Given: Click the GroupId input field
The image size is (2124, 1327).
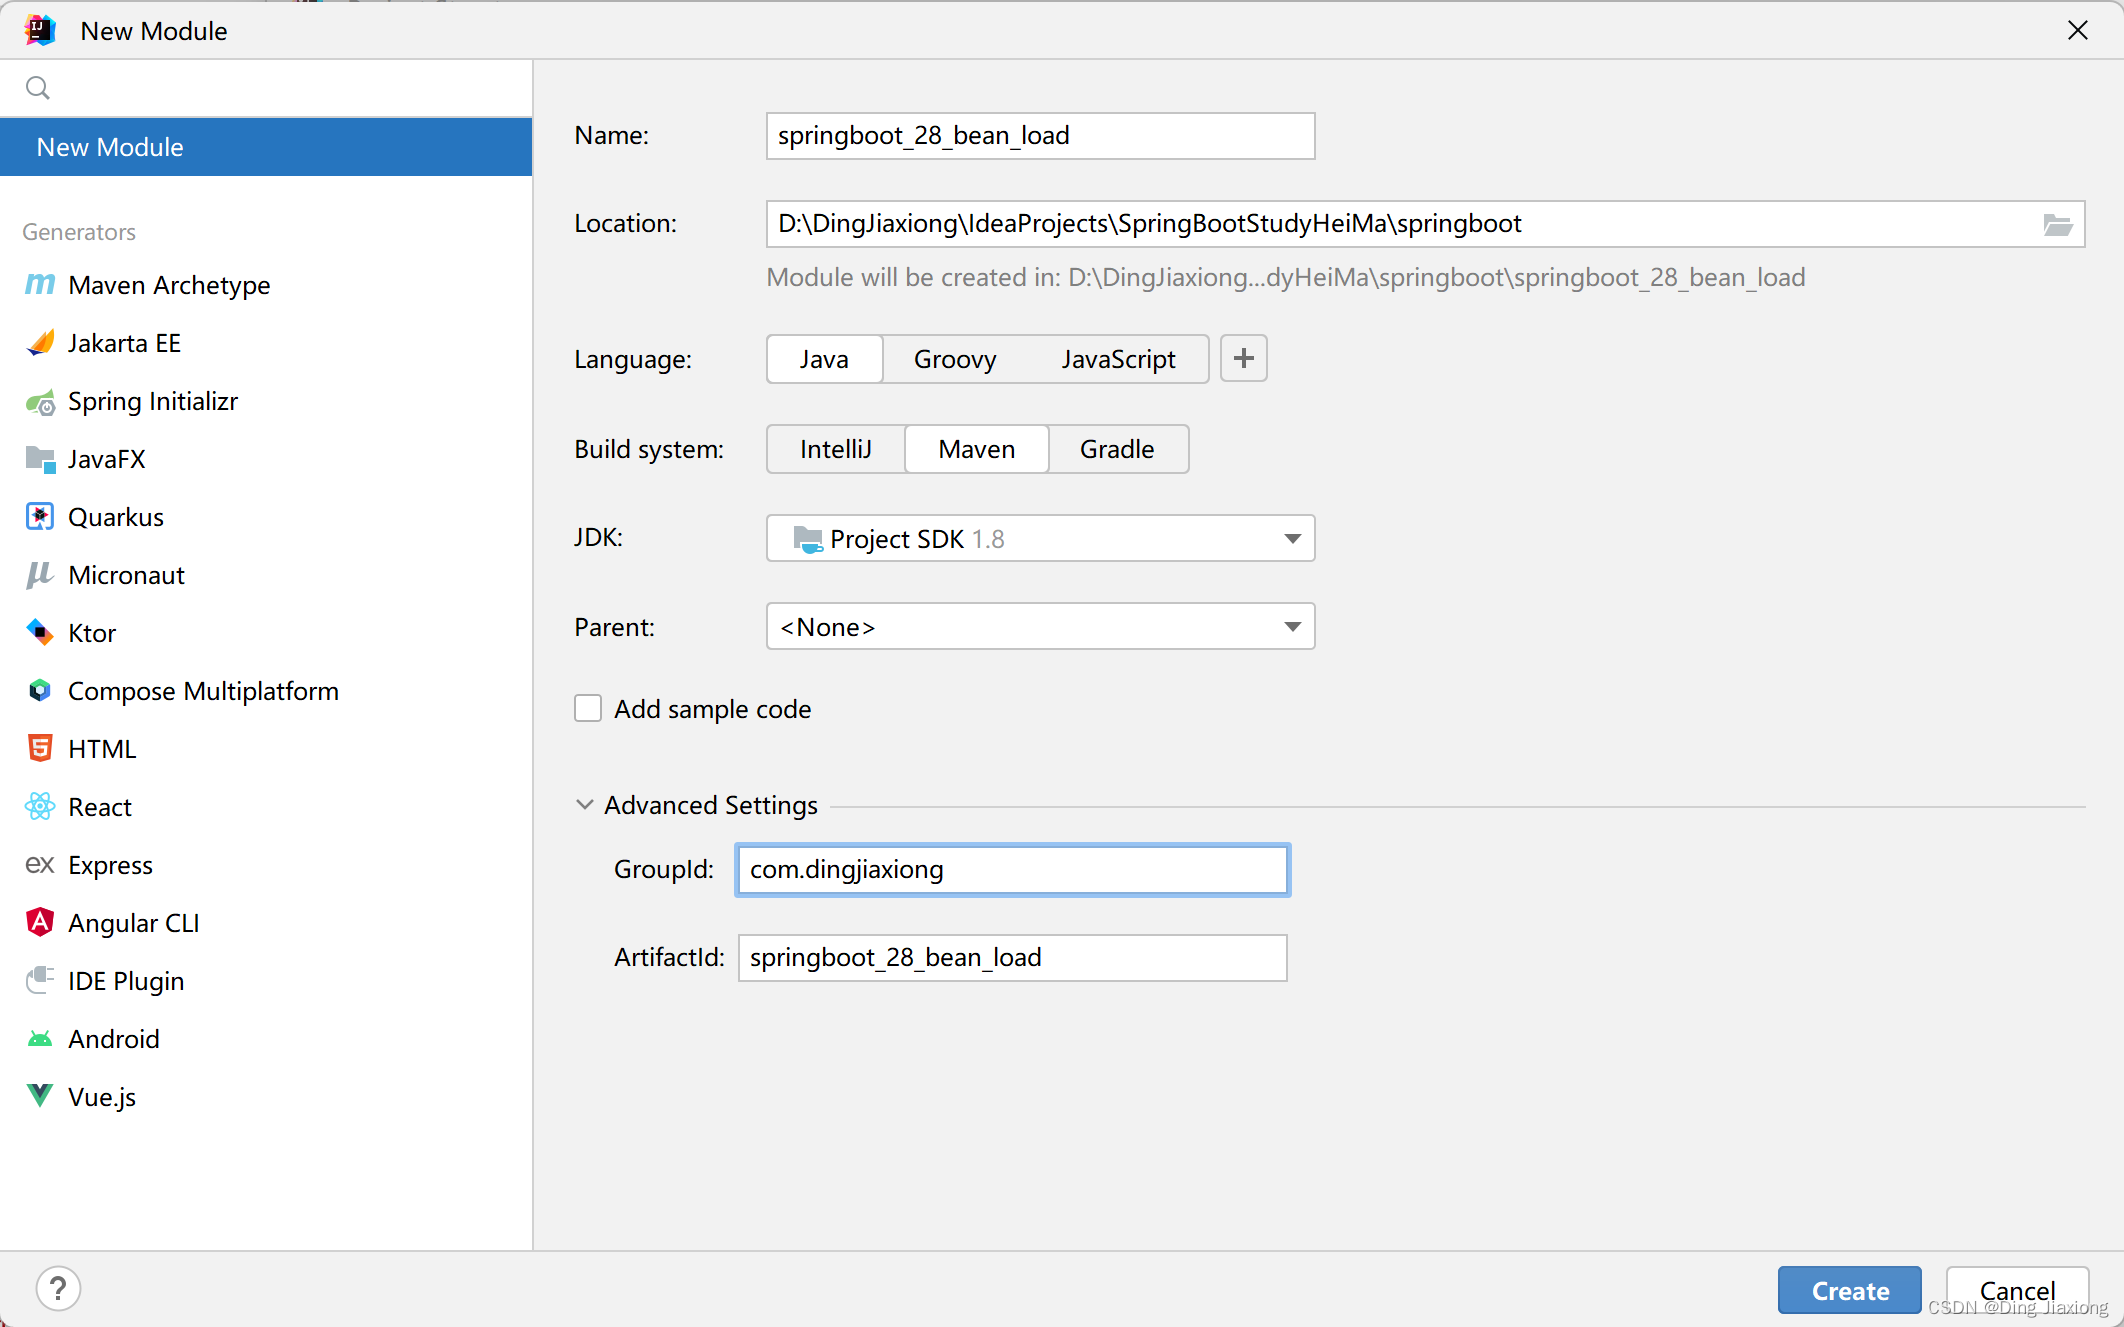Looking at the screenshot, I should coord(1012,870).
